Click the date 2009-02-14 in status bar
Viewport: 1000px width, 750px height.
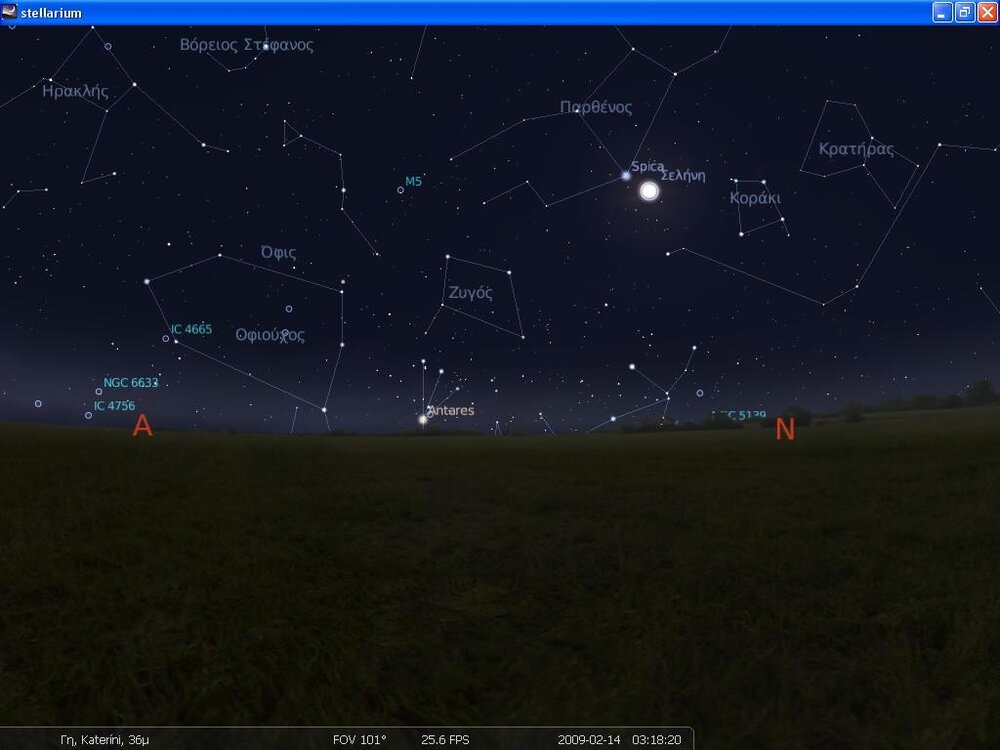[x=589, y=740]
